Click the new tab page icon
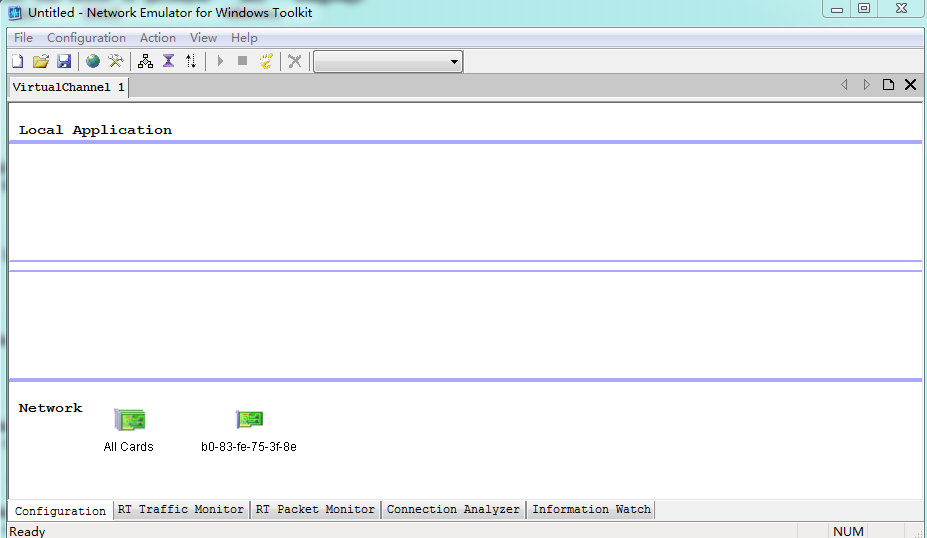 (889, 85)
